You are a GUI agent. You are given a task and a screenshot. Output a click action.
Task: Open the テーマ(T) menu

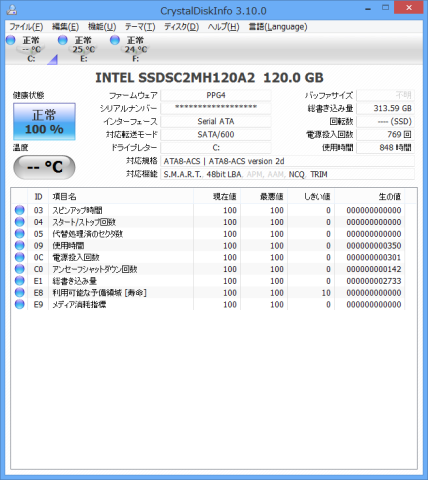click(140, 27)
